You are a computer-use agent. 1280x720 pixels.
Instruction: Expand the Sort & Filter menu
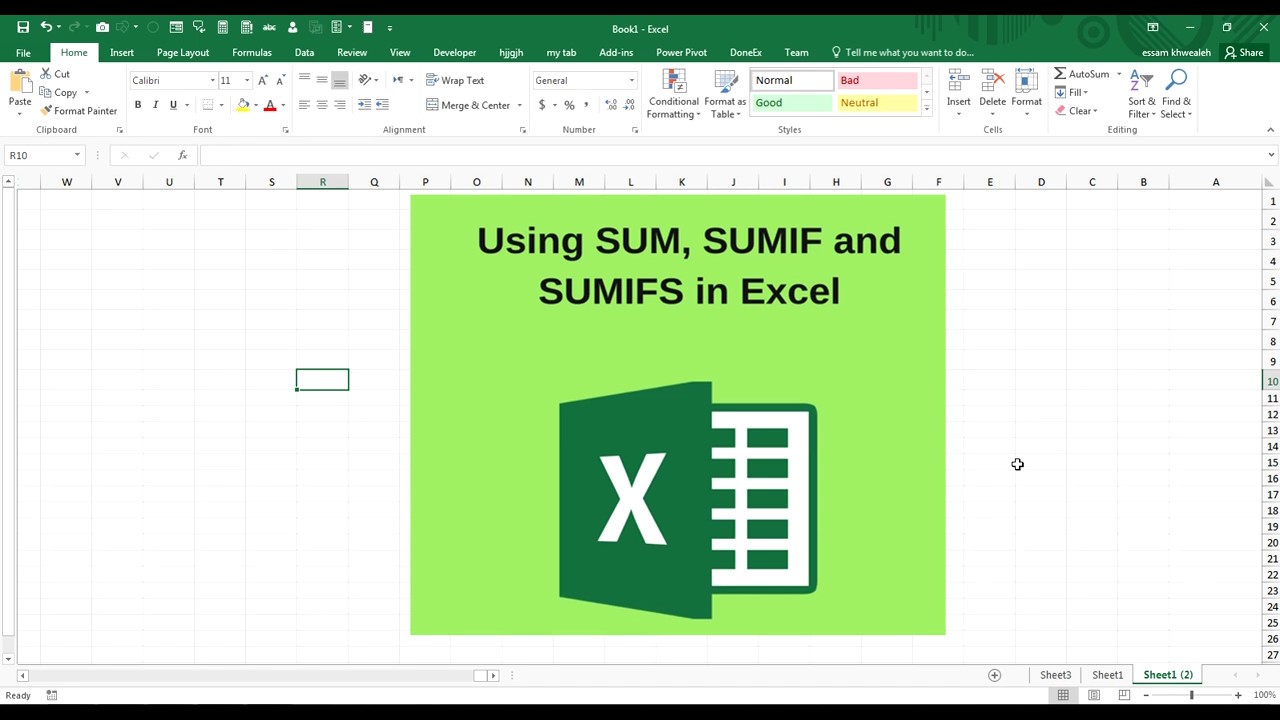1141,94
